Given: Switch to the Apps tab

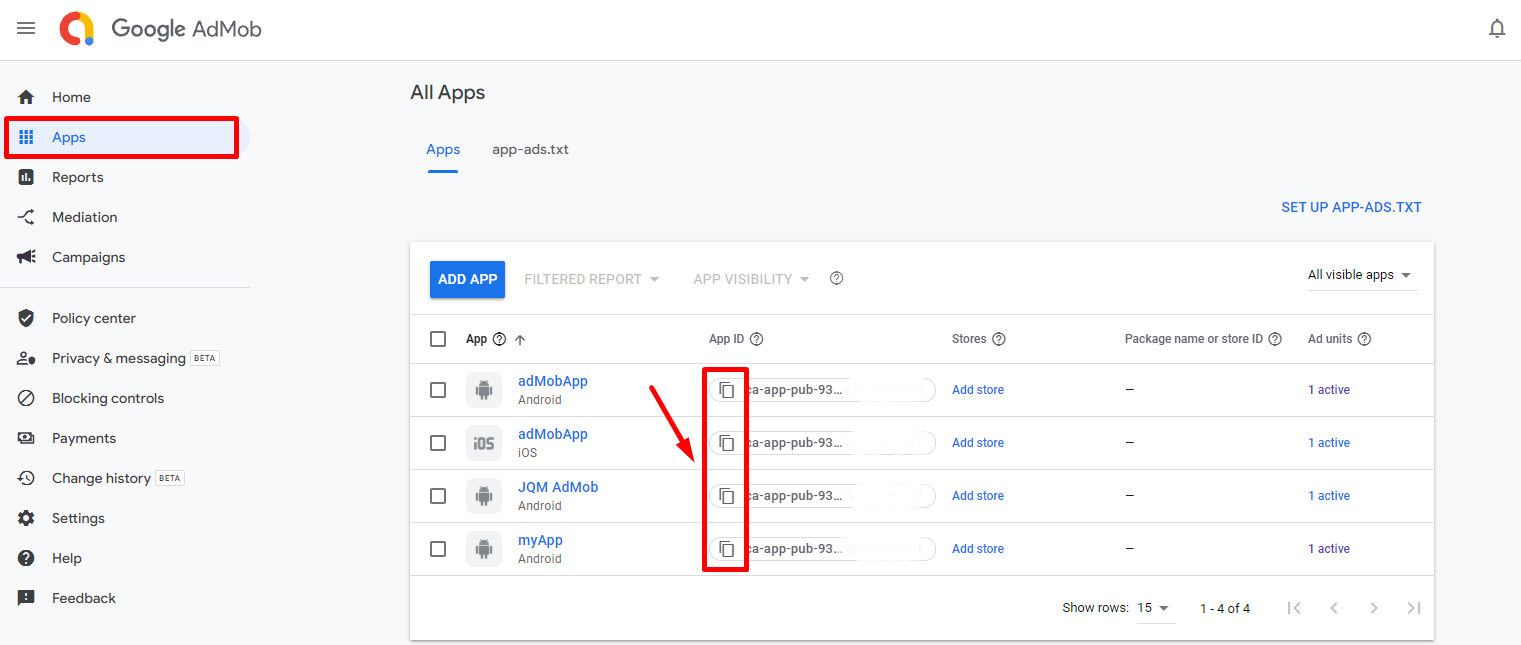Looking at the screenshot, I should pyautogui.click(x=443, y=150).
